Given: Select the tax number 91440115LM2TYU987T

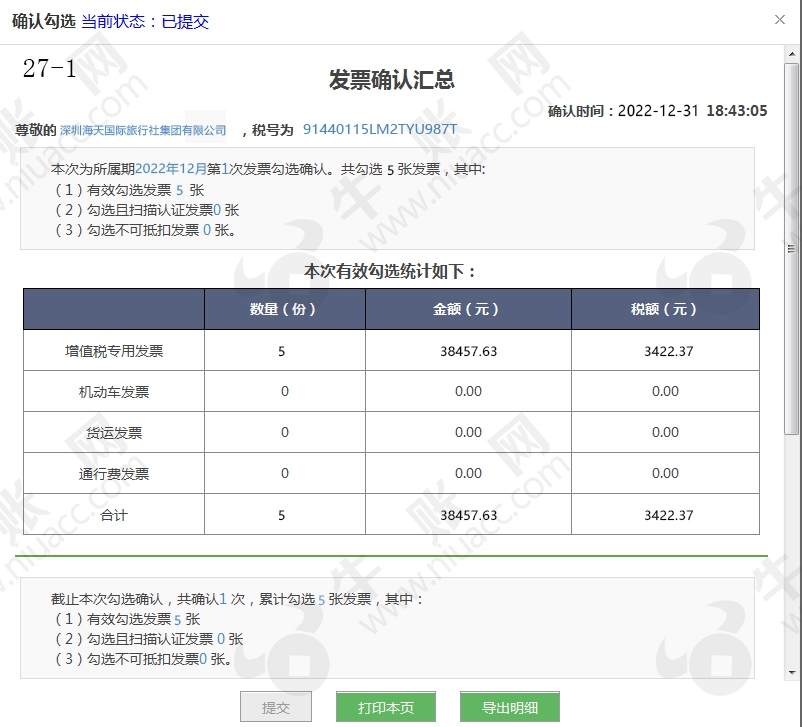Looking at the screenshot, I should (x=379, y=130).
